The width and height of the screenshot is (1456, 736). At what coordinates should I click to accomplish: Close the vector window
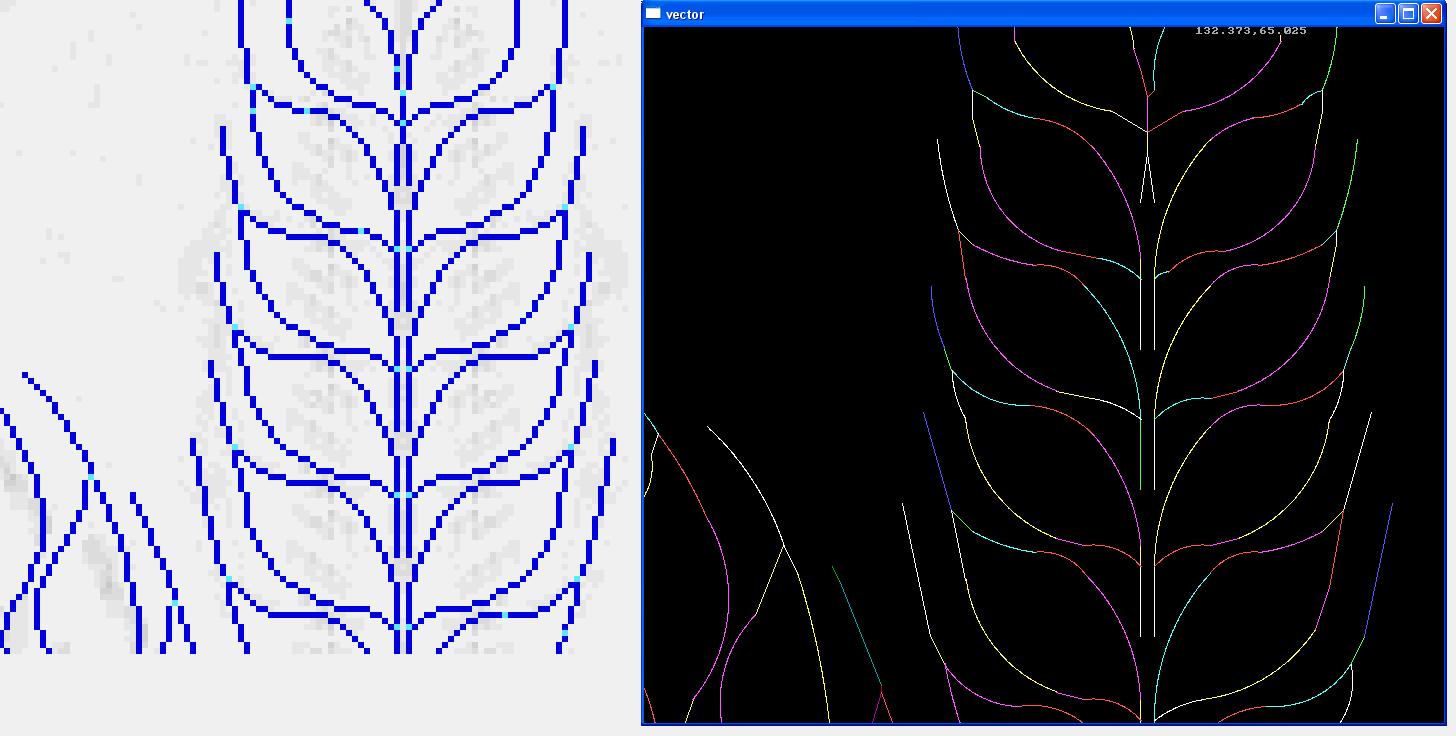pyautogui.click(x=1431, y=14)
